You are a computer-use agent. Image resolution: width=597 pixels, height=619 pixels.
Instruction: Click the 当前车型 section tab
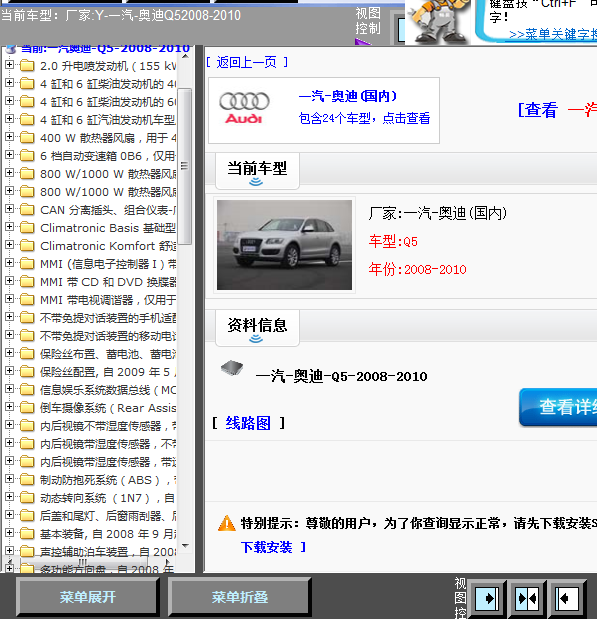(257, 171)
